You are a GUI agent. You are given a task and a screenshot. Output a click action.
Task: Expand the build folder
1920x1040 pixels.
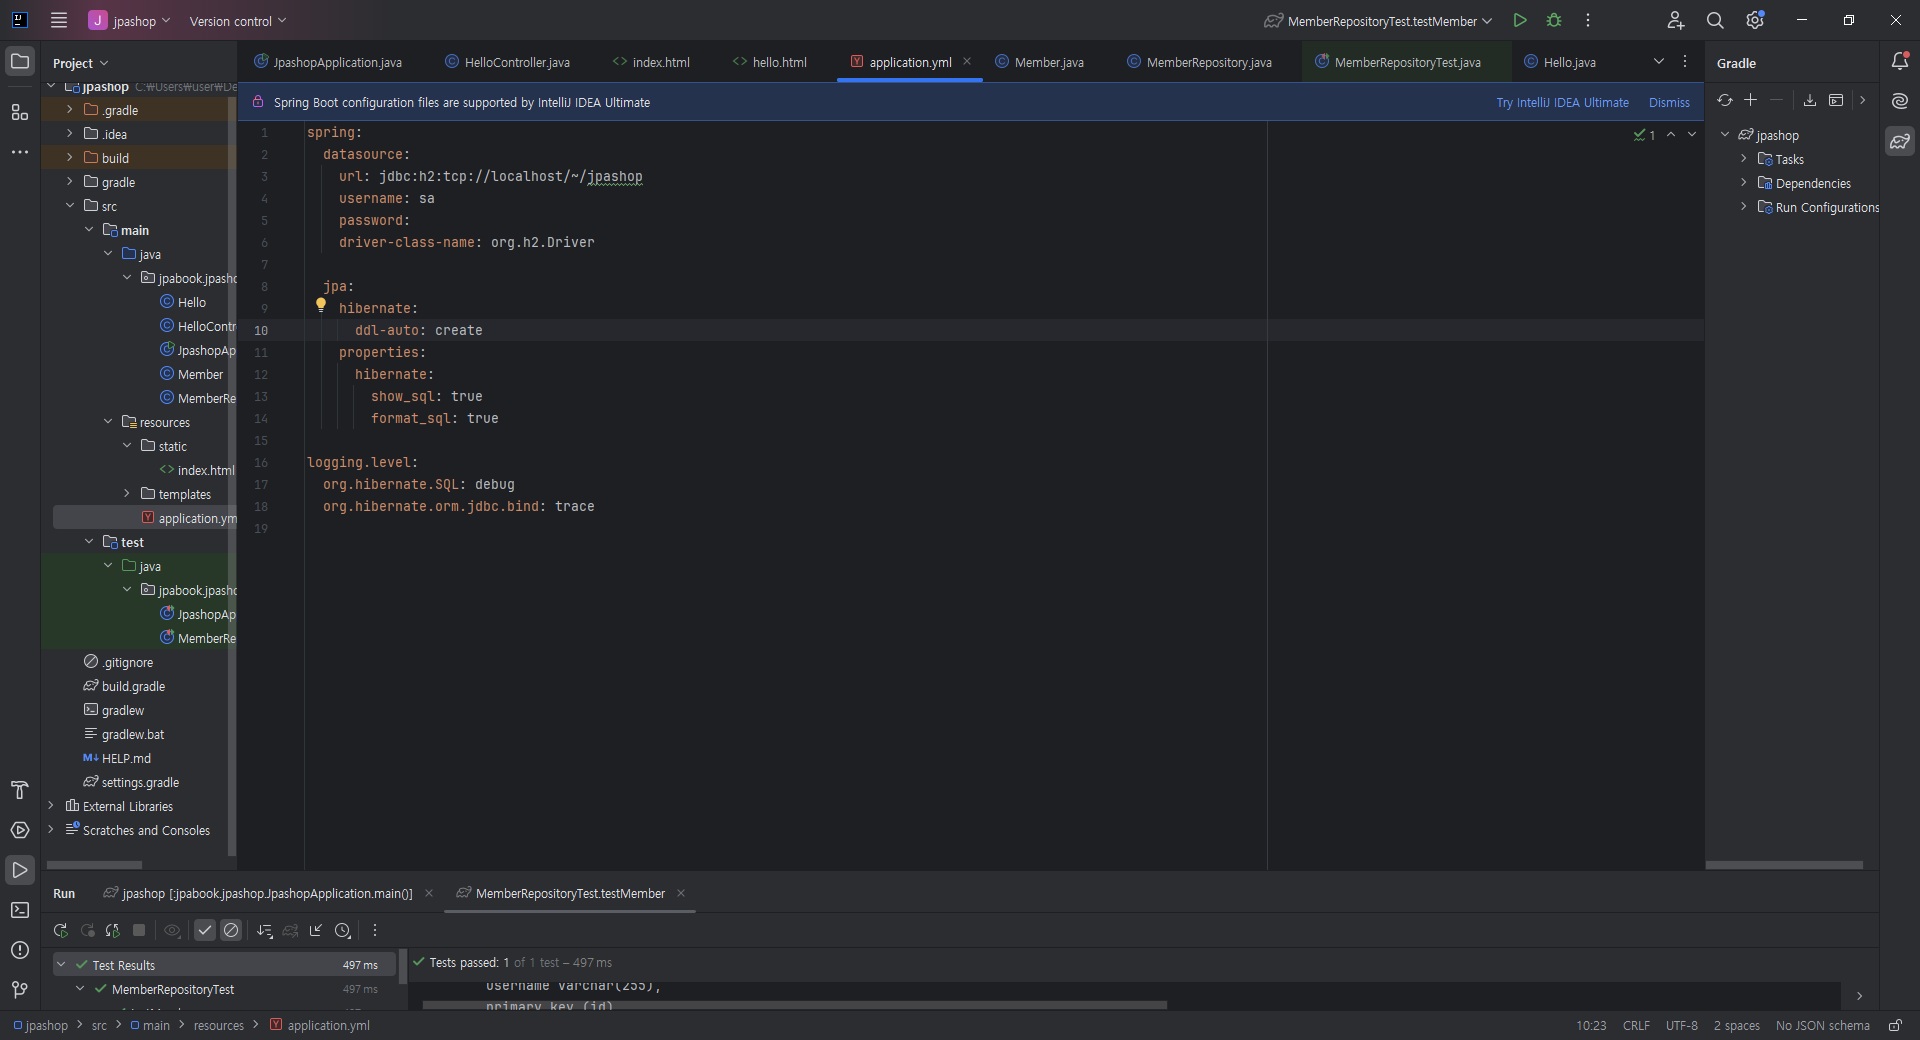pos(69,158)
